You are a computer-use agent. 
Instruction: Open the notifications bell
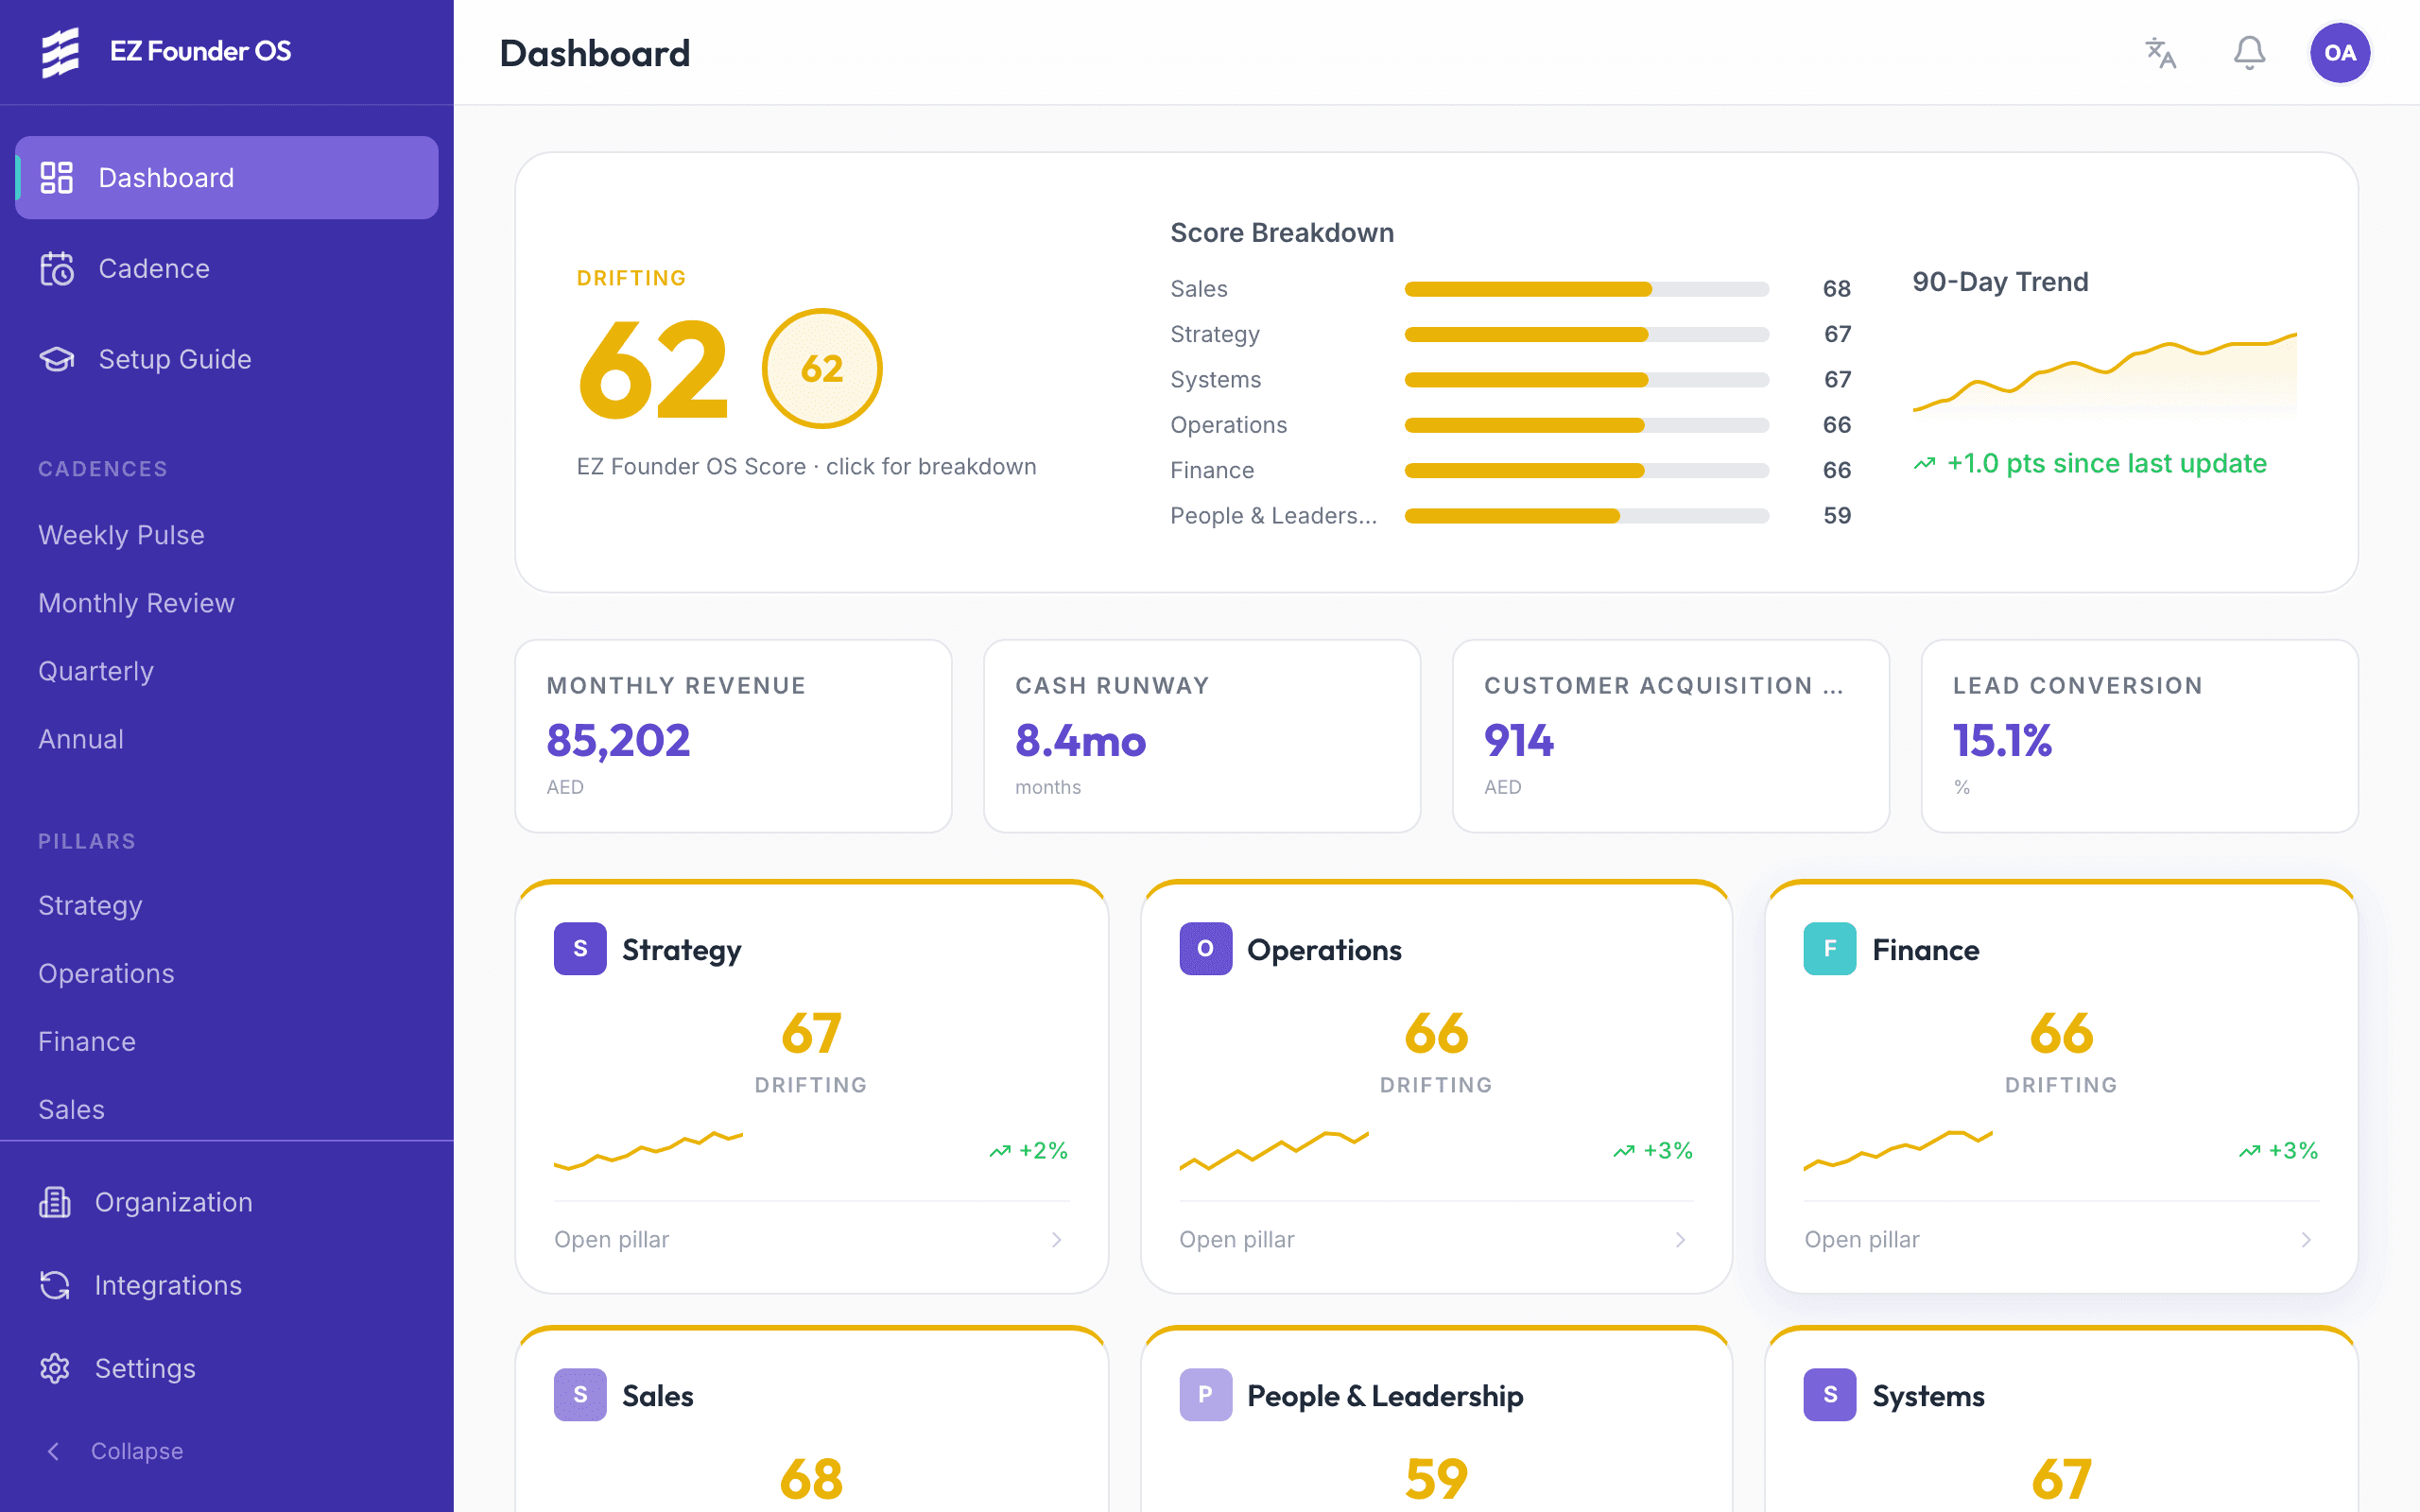click(x=2249, y=52)
